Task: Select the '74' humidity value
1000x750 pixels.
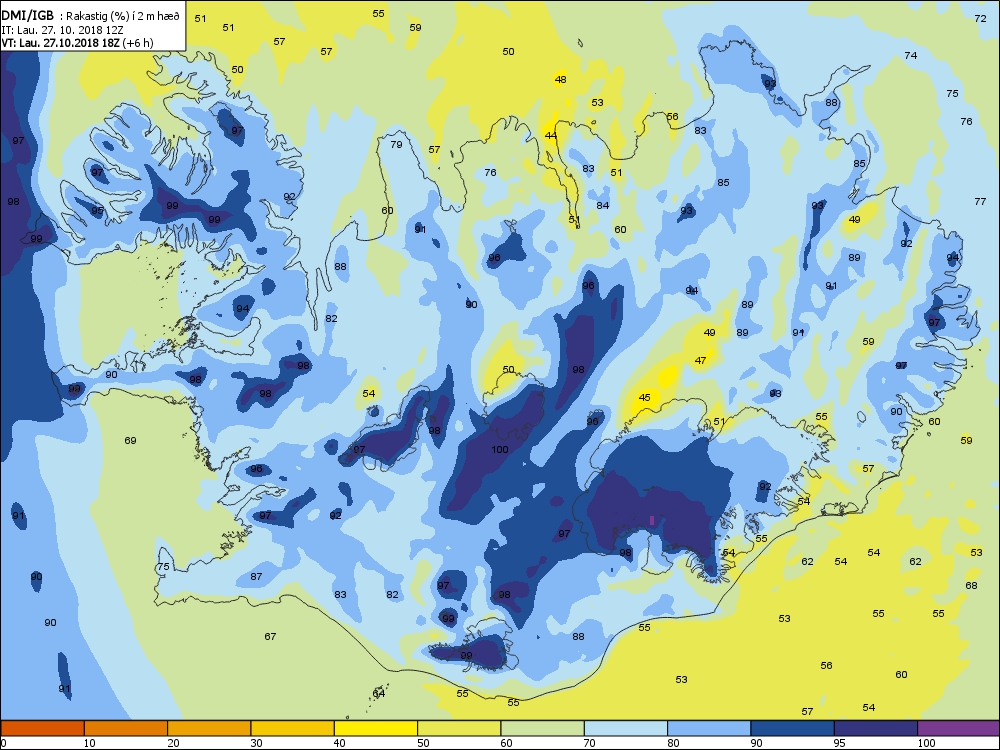Action: 911,55
